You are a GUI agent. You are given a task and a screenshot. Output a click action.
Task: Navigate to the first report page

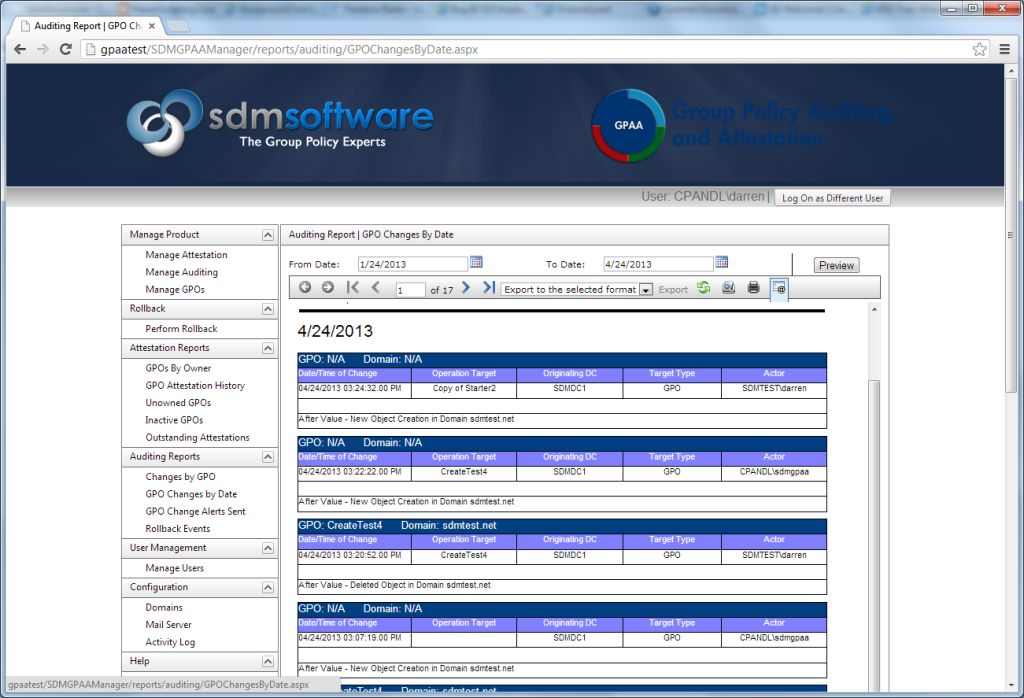click(x=352, y=286)
